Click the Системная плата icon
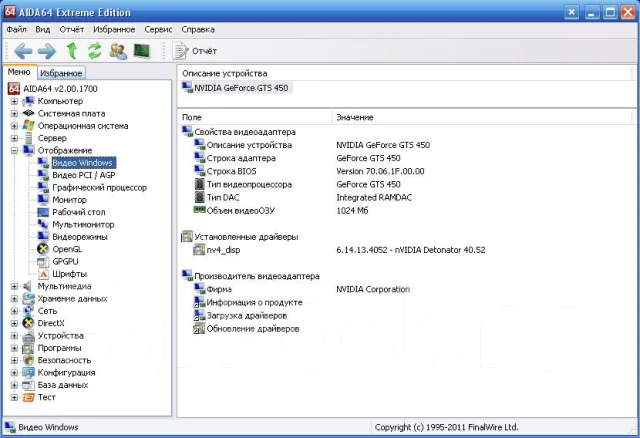The image size is (640, 438). click(28, 113)
